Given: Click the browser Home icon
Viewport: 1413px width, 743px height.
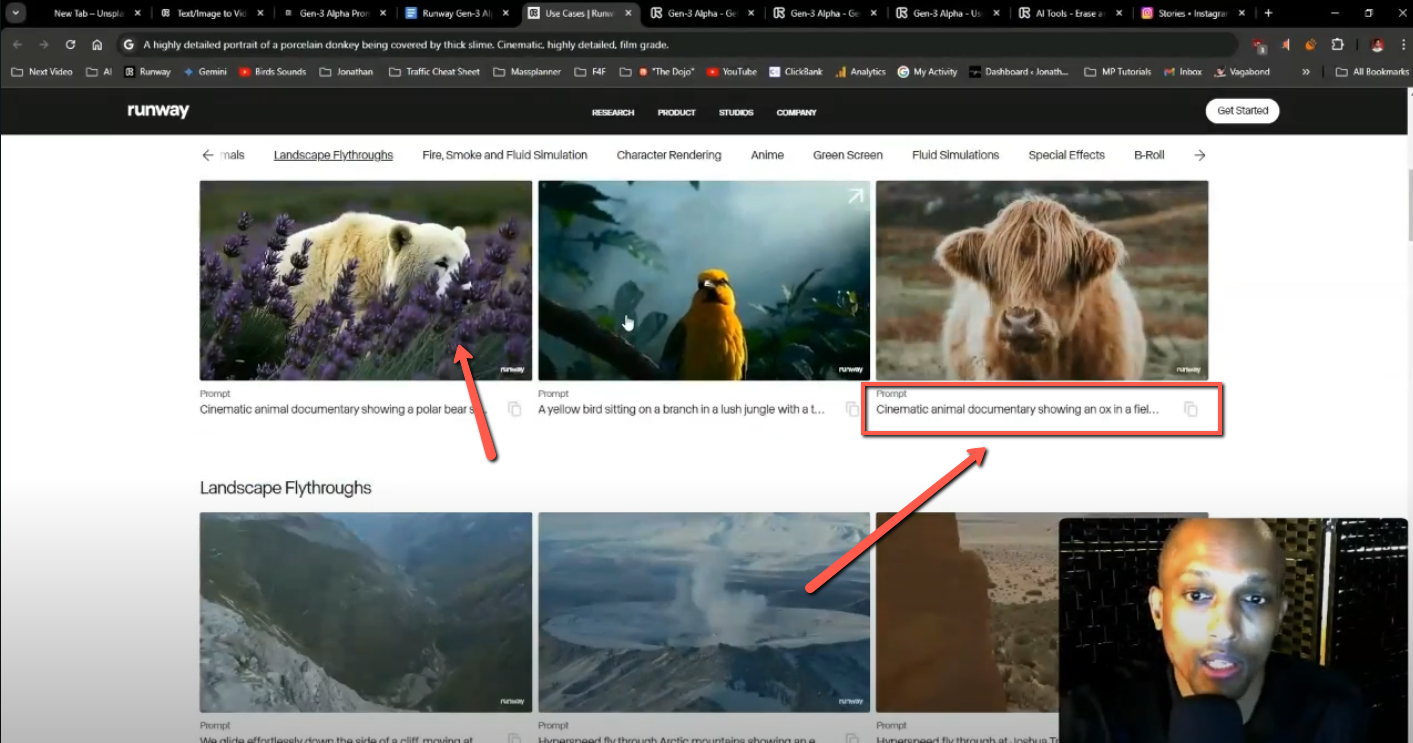Looking at the screenshot, I should pyautogui.click(x=99, y=44).
